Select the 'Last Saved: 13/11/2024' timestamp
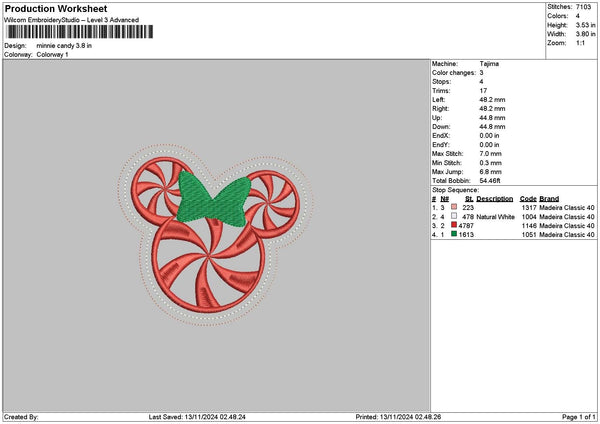 pyautogui.click(x=197, y=417)
